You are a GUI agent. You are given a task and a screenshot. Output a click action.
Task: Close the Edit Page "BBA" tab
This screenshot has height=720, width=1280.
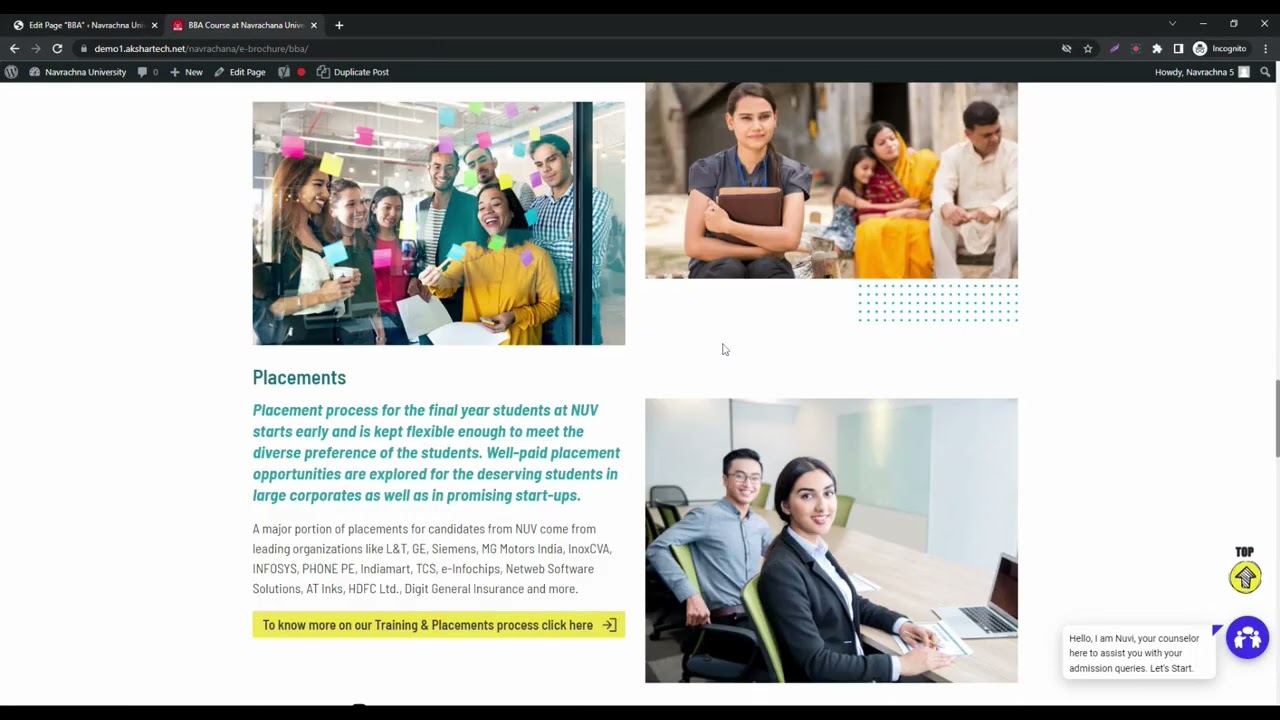154,25
